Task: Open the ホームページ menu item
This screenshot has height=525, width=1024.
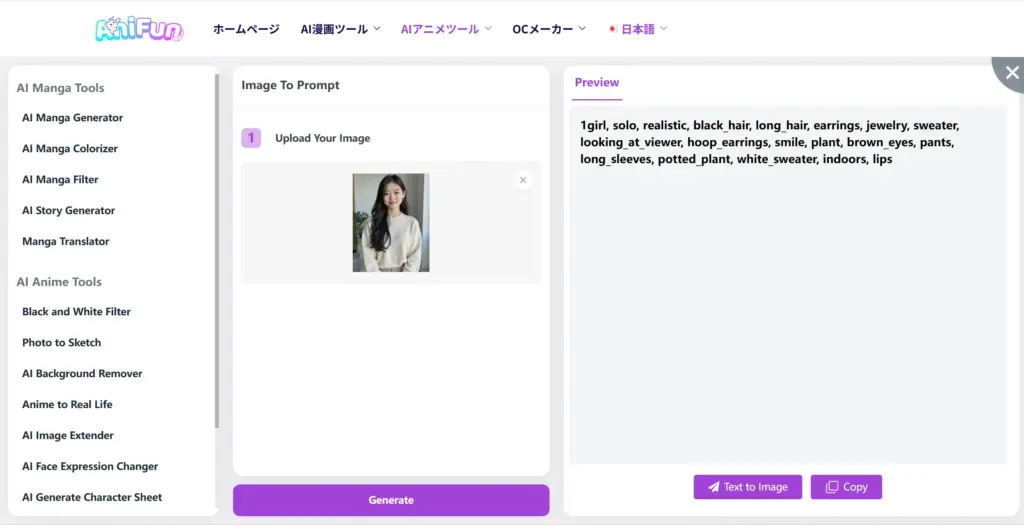Action: coord(246,29)
